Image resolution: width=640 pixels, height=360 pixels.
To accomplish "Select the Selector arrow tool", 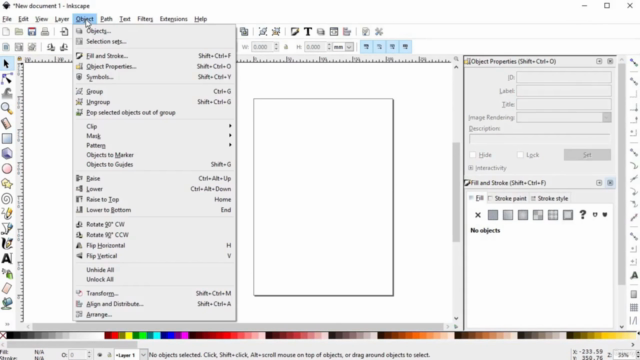I will pos(7,64).
